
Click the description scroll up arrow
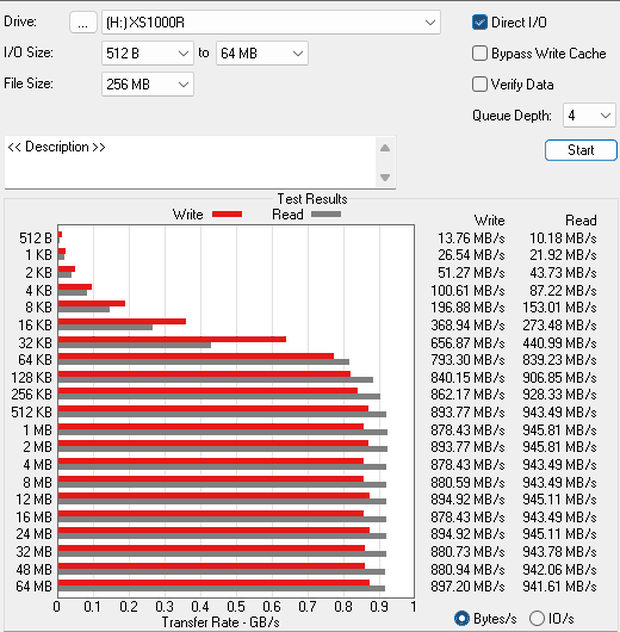pyautogui.click(x=385, y=148)
